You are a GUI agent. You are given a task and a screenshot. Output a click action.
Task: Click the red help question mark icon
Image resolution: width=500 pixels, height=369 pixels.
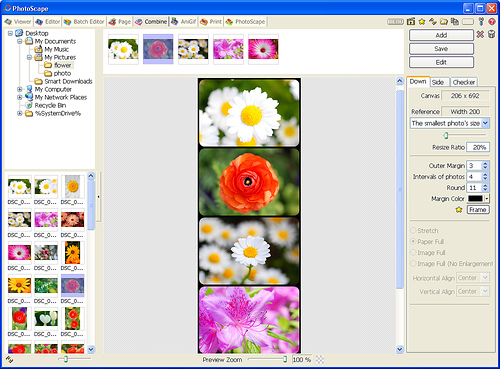point(492,22)
